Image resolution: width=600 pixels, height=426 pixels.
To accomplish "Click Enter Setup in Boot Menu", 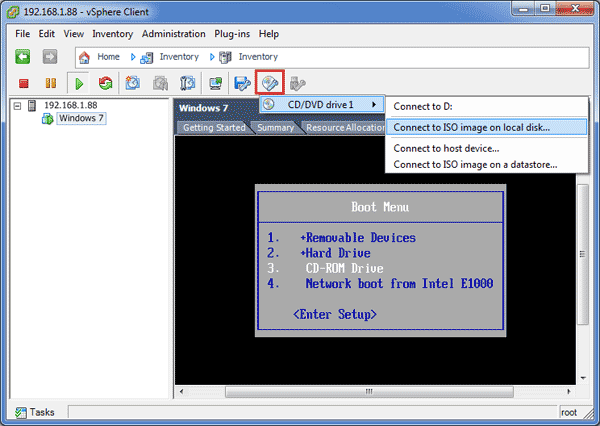I will 335,314.
